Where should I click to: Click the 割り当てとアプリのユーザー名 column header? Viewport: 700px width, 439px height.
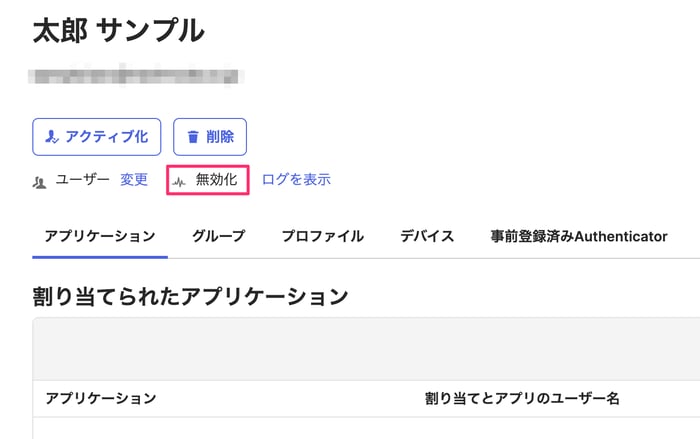(x=522, y=398)
